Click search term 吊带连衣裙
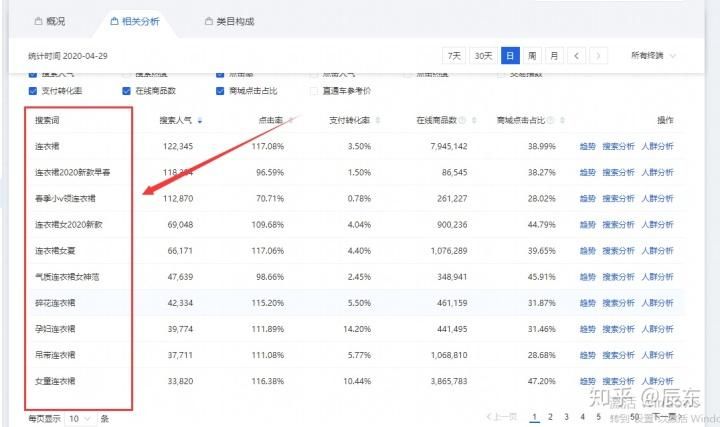 (x=55, y=355)
